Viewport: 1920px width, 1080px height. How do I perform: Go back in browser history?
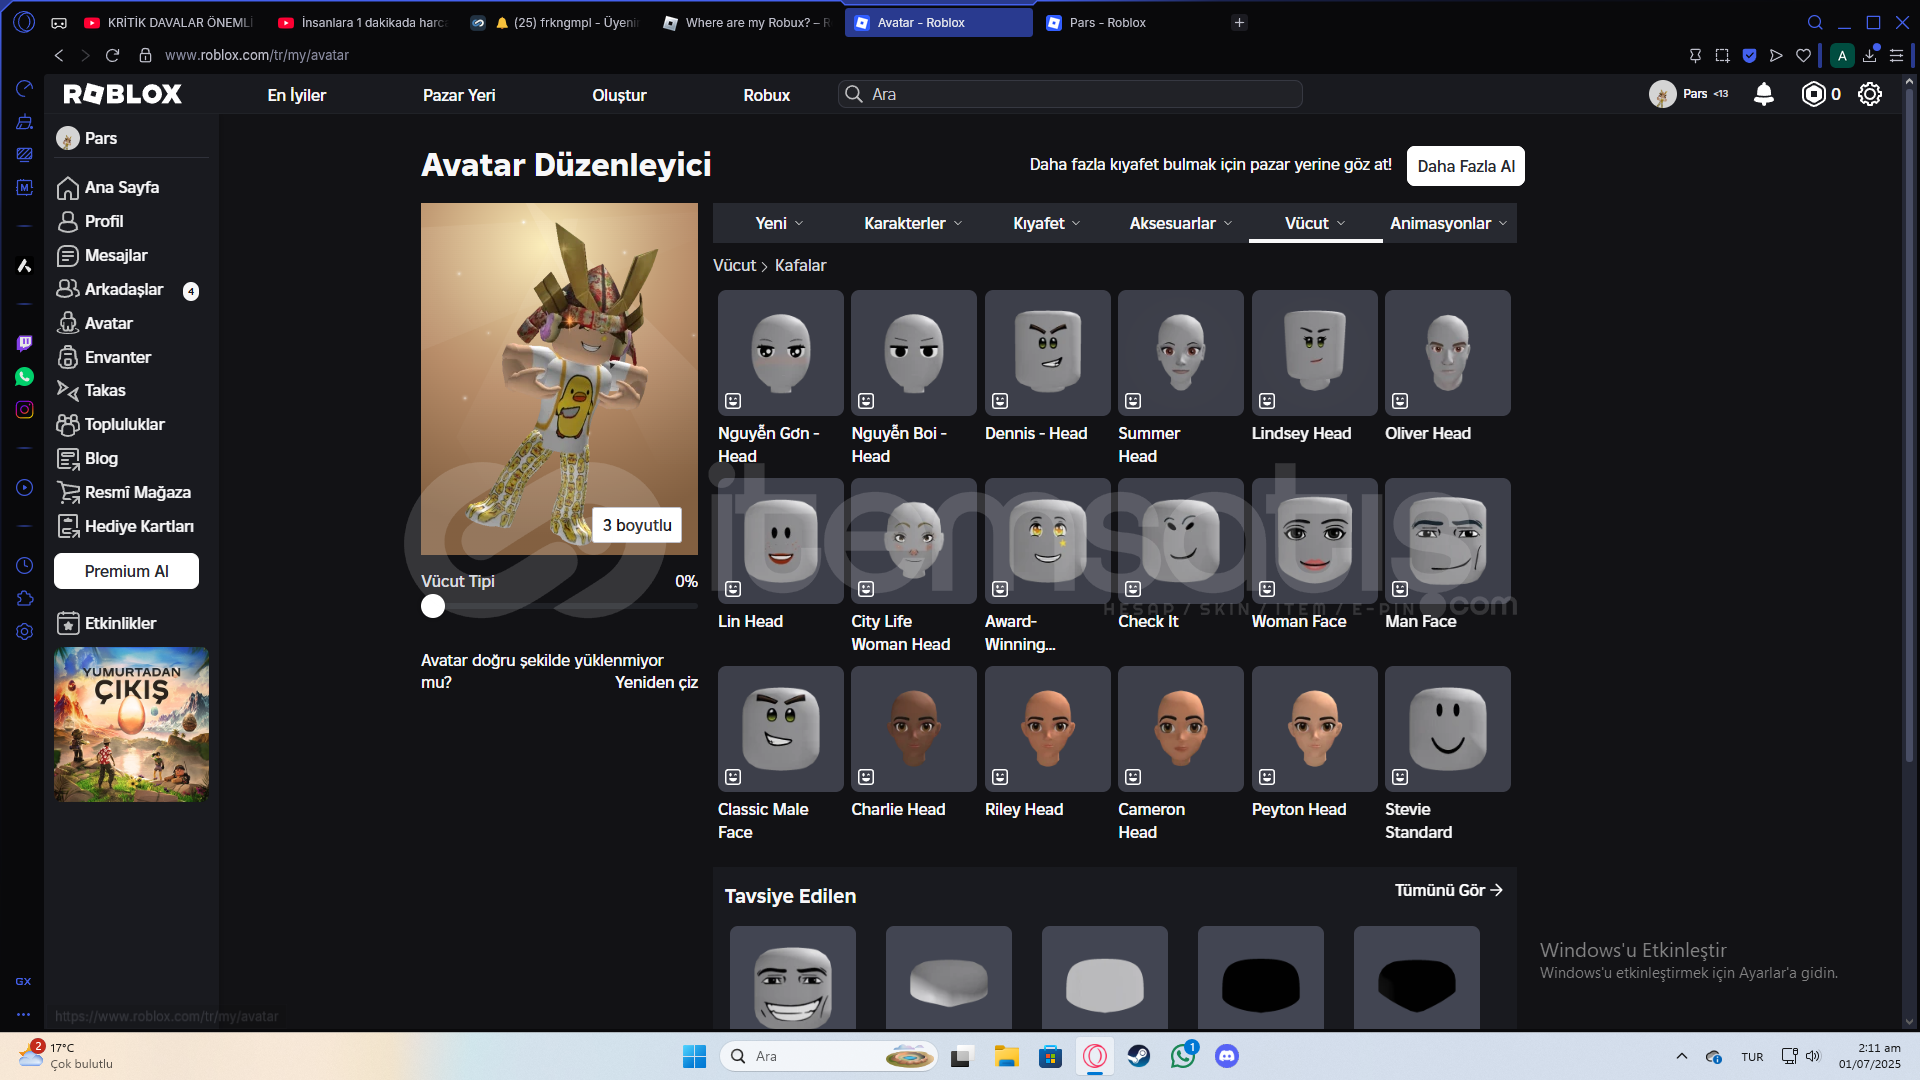pos(59,55)
